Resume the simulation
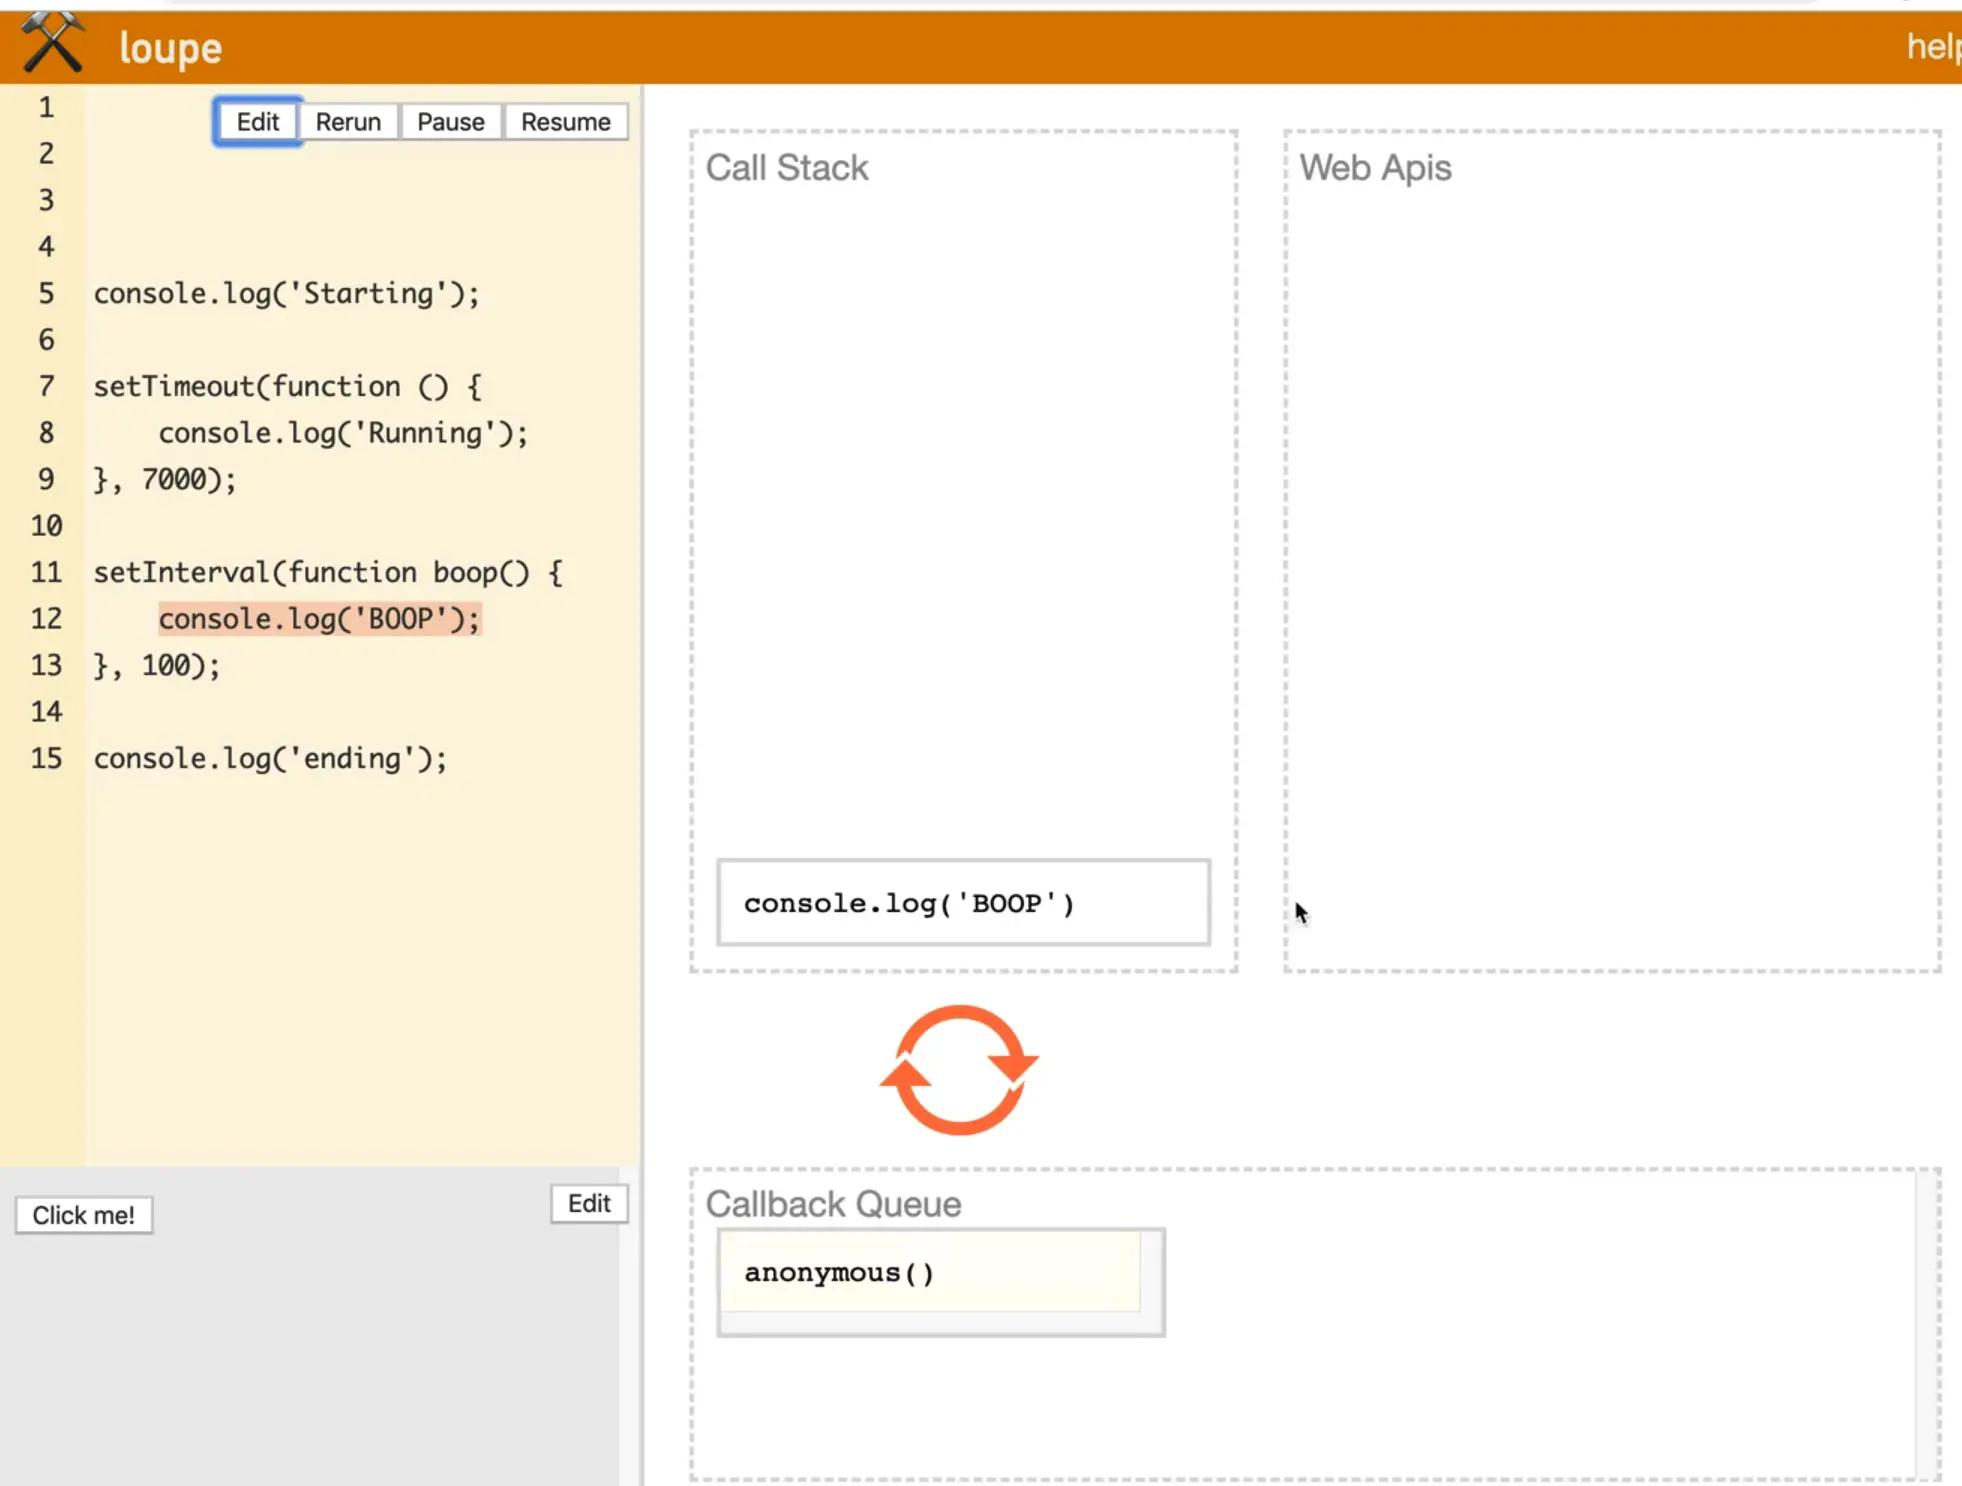The image size is (1962, 1486). [x=565, y=122]
